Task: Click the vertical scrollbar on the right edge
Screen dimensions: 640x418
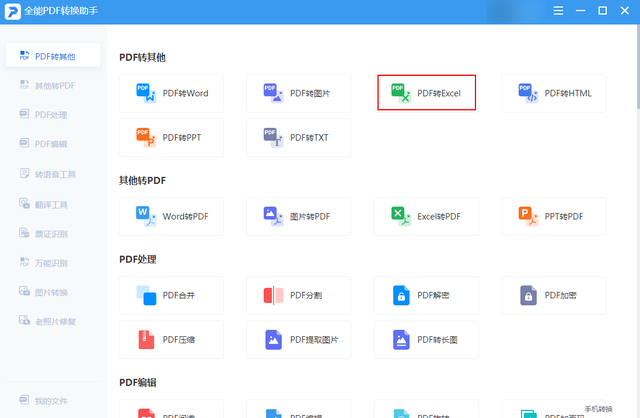Action: tap(638, 67)
